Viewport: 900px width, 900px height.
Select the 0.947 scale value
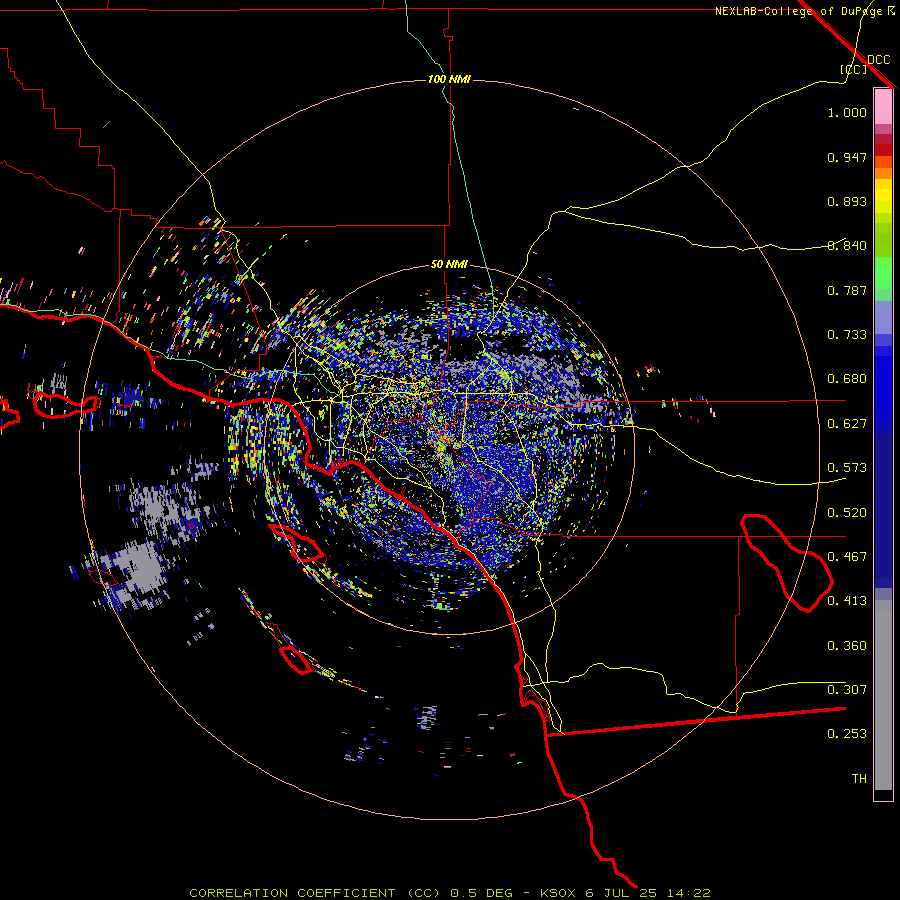847,157
